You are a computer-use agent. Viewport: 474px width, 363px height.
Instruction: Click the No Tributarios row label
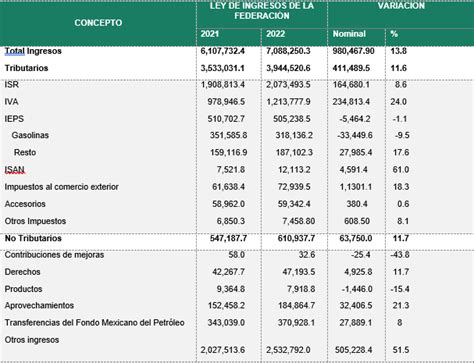point(33,238)
